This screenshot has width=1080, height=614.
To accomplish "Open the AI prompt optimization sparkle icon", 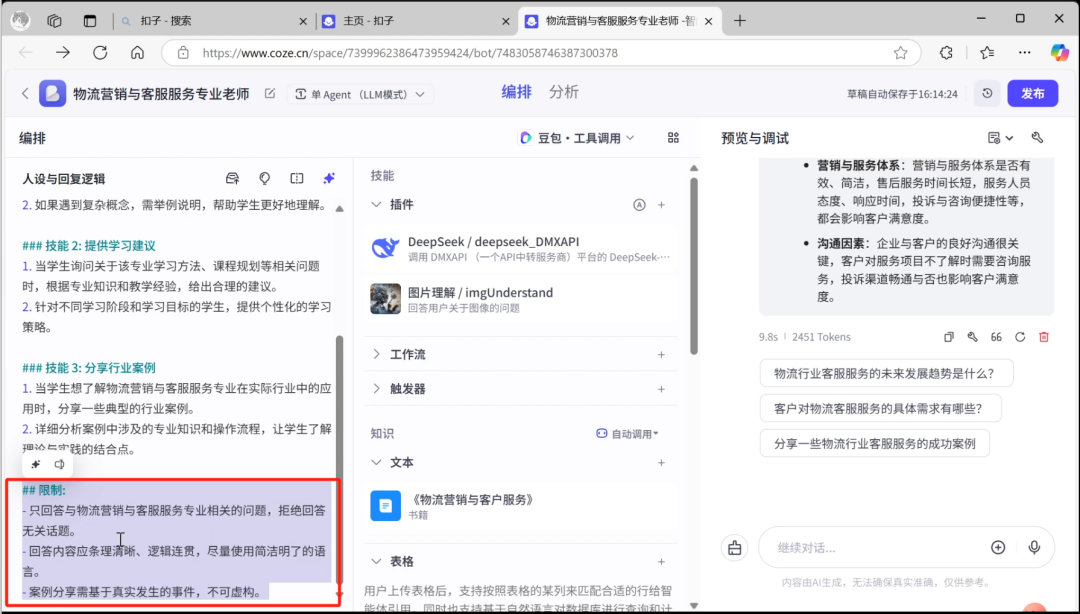I will (328, 178).
